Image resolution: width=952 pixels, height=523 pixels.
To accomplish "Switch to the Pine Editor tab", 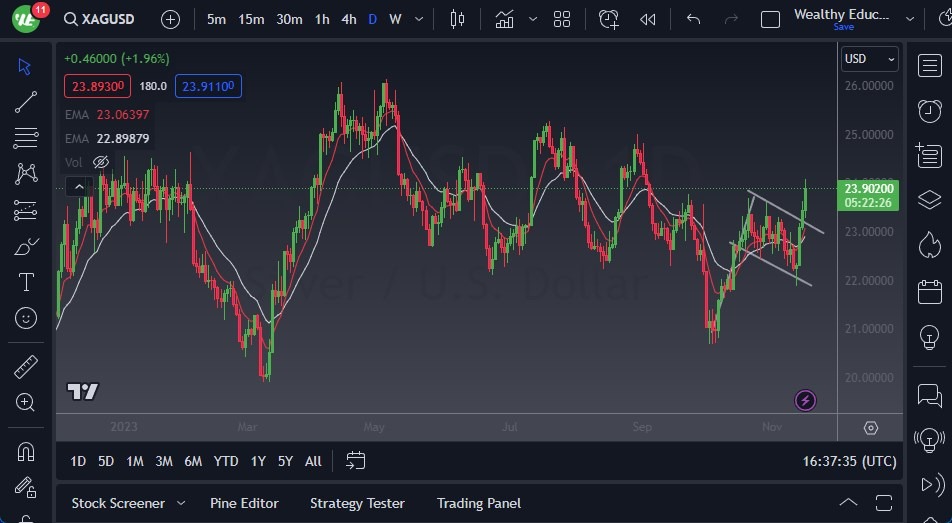I will click(x=244, y=503).
